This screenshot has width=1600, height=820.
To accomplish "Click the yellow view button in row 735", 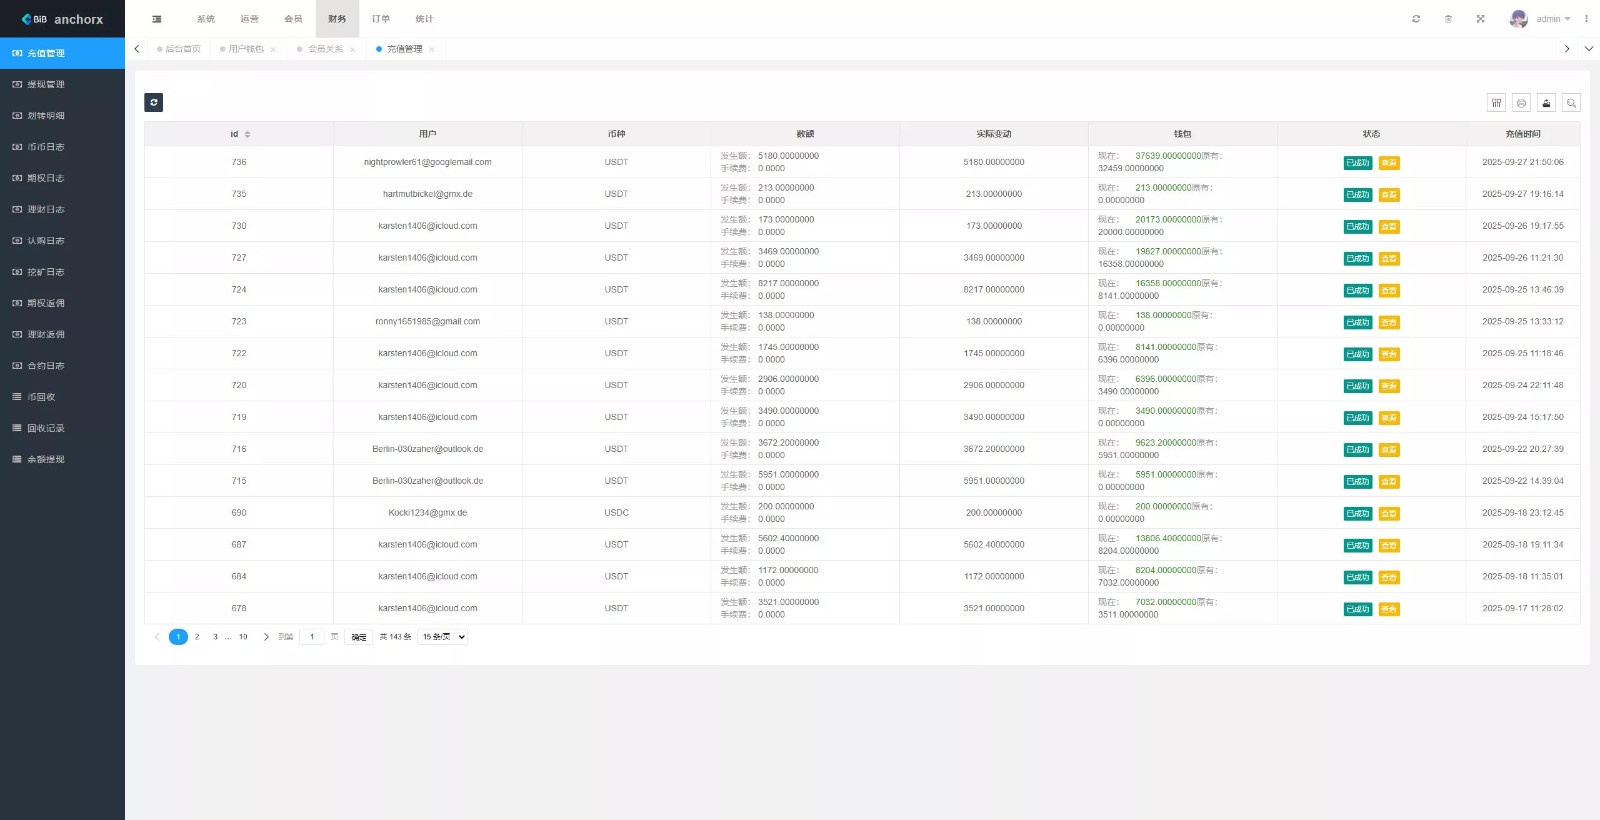I will (x=1389, y=195).
